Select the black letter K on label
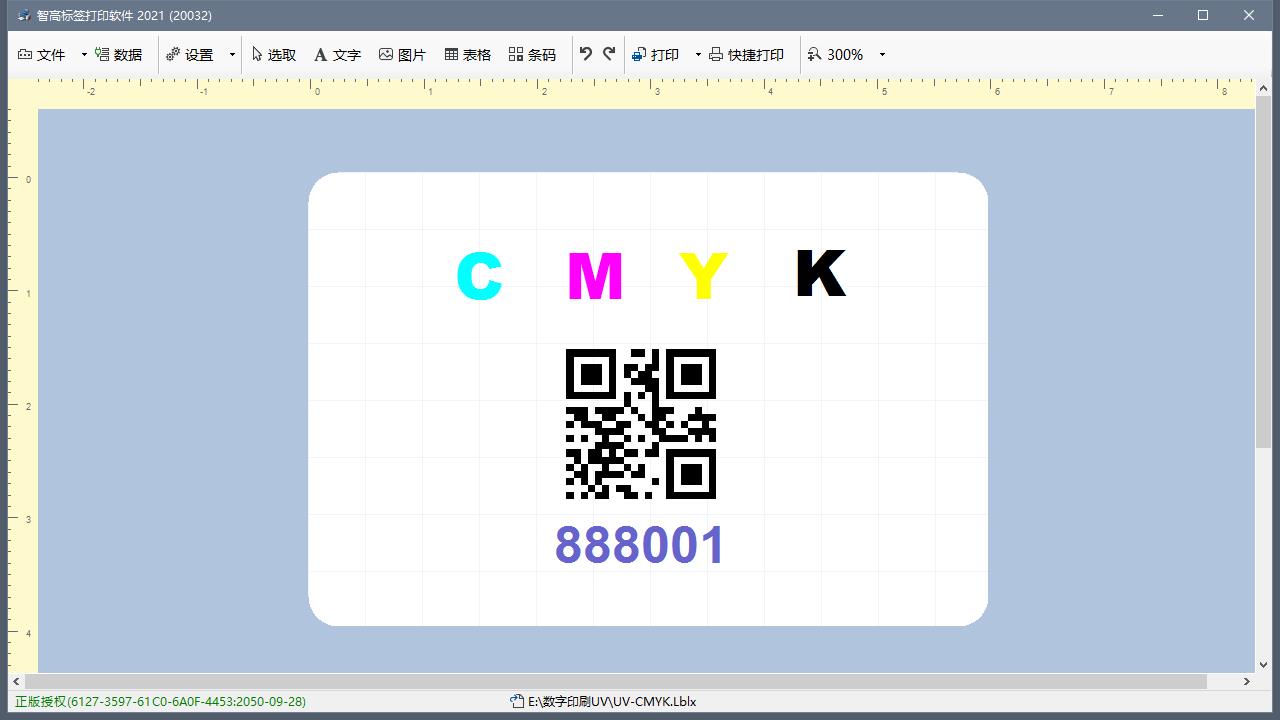 click(x=820, y=273)
